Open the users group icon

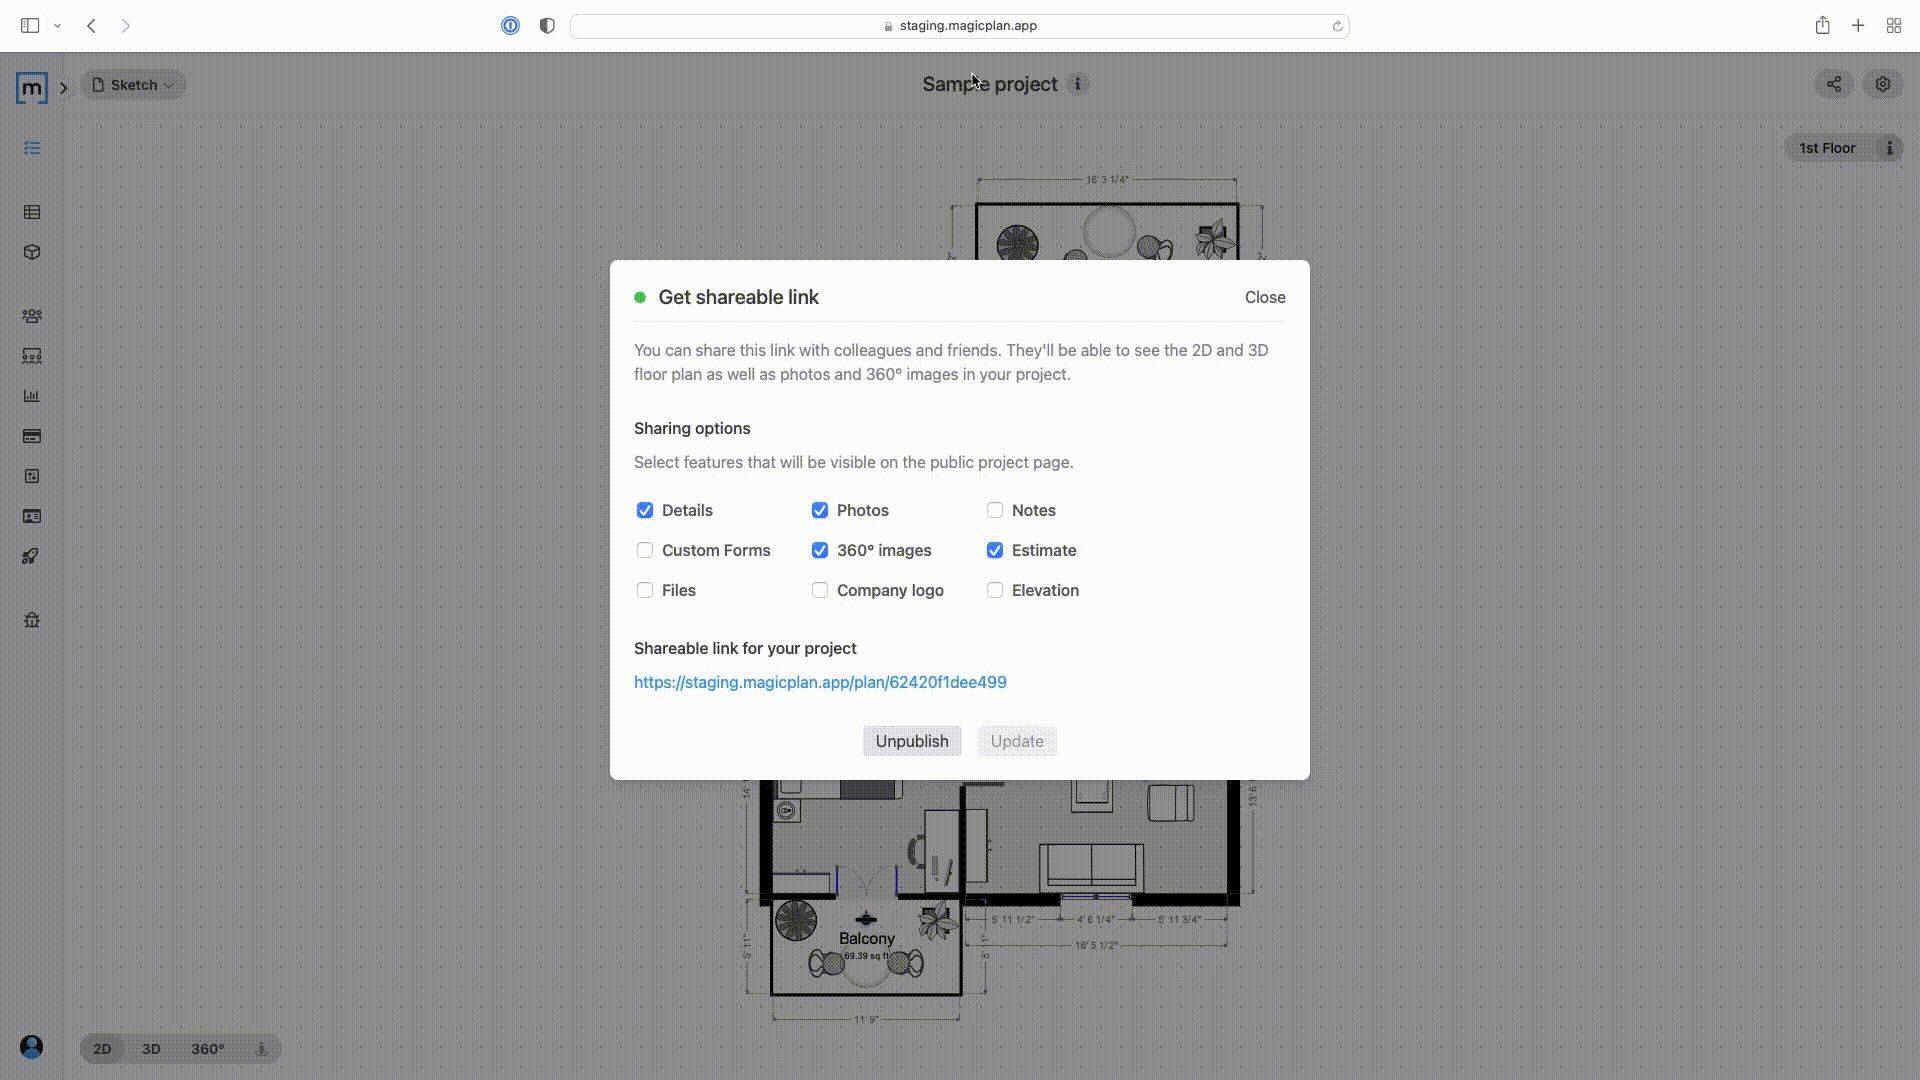(x=32, y=316)
